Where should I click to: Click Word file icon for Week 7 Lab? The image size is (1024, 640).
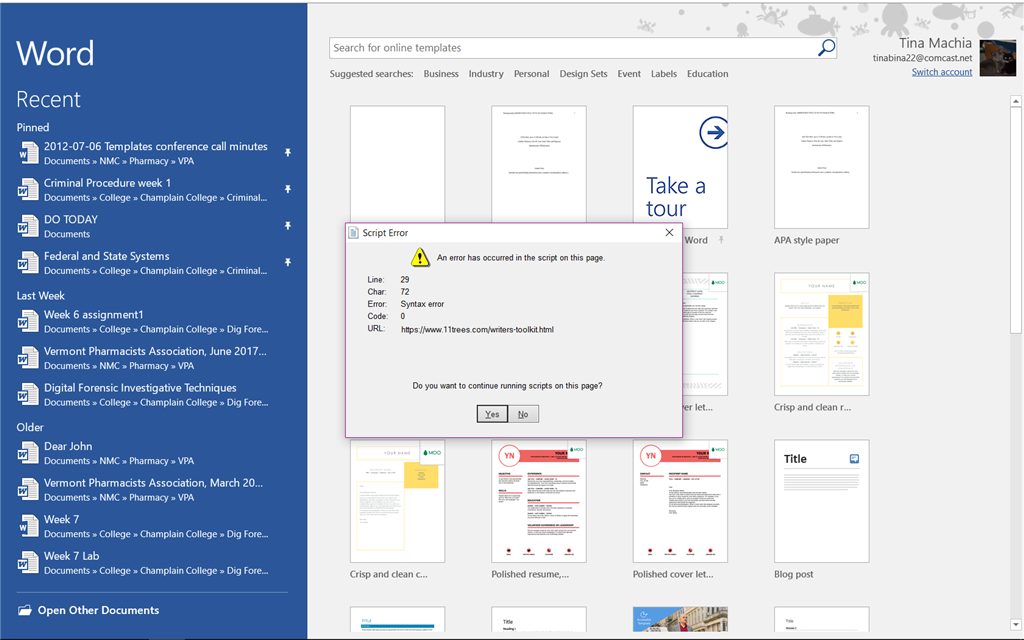(27, 562)
